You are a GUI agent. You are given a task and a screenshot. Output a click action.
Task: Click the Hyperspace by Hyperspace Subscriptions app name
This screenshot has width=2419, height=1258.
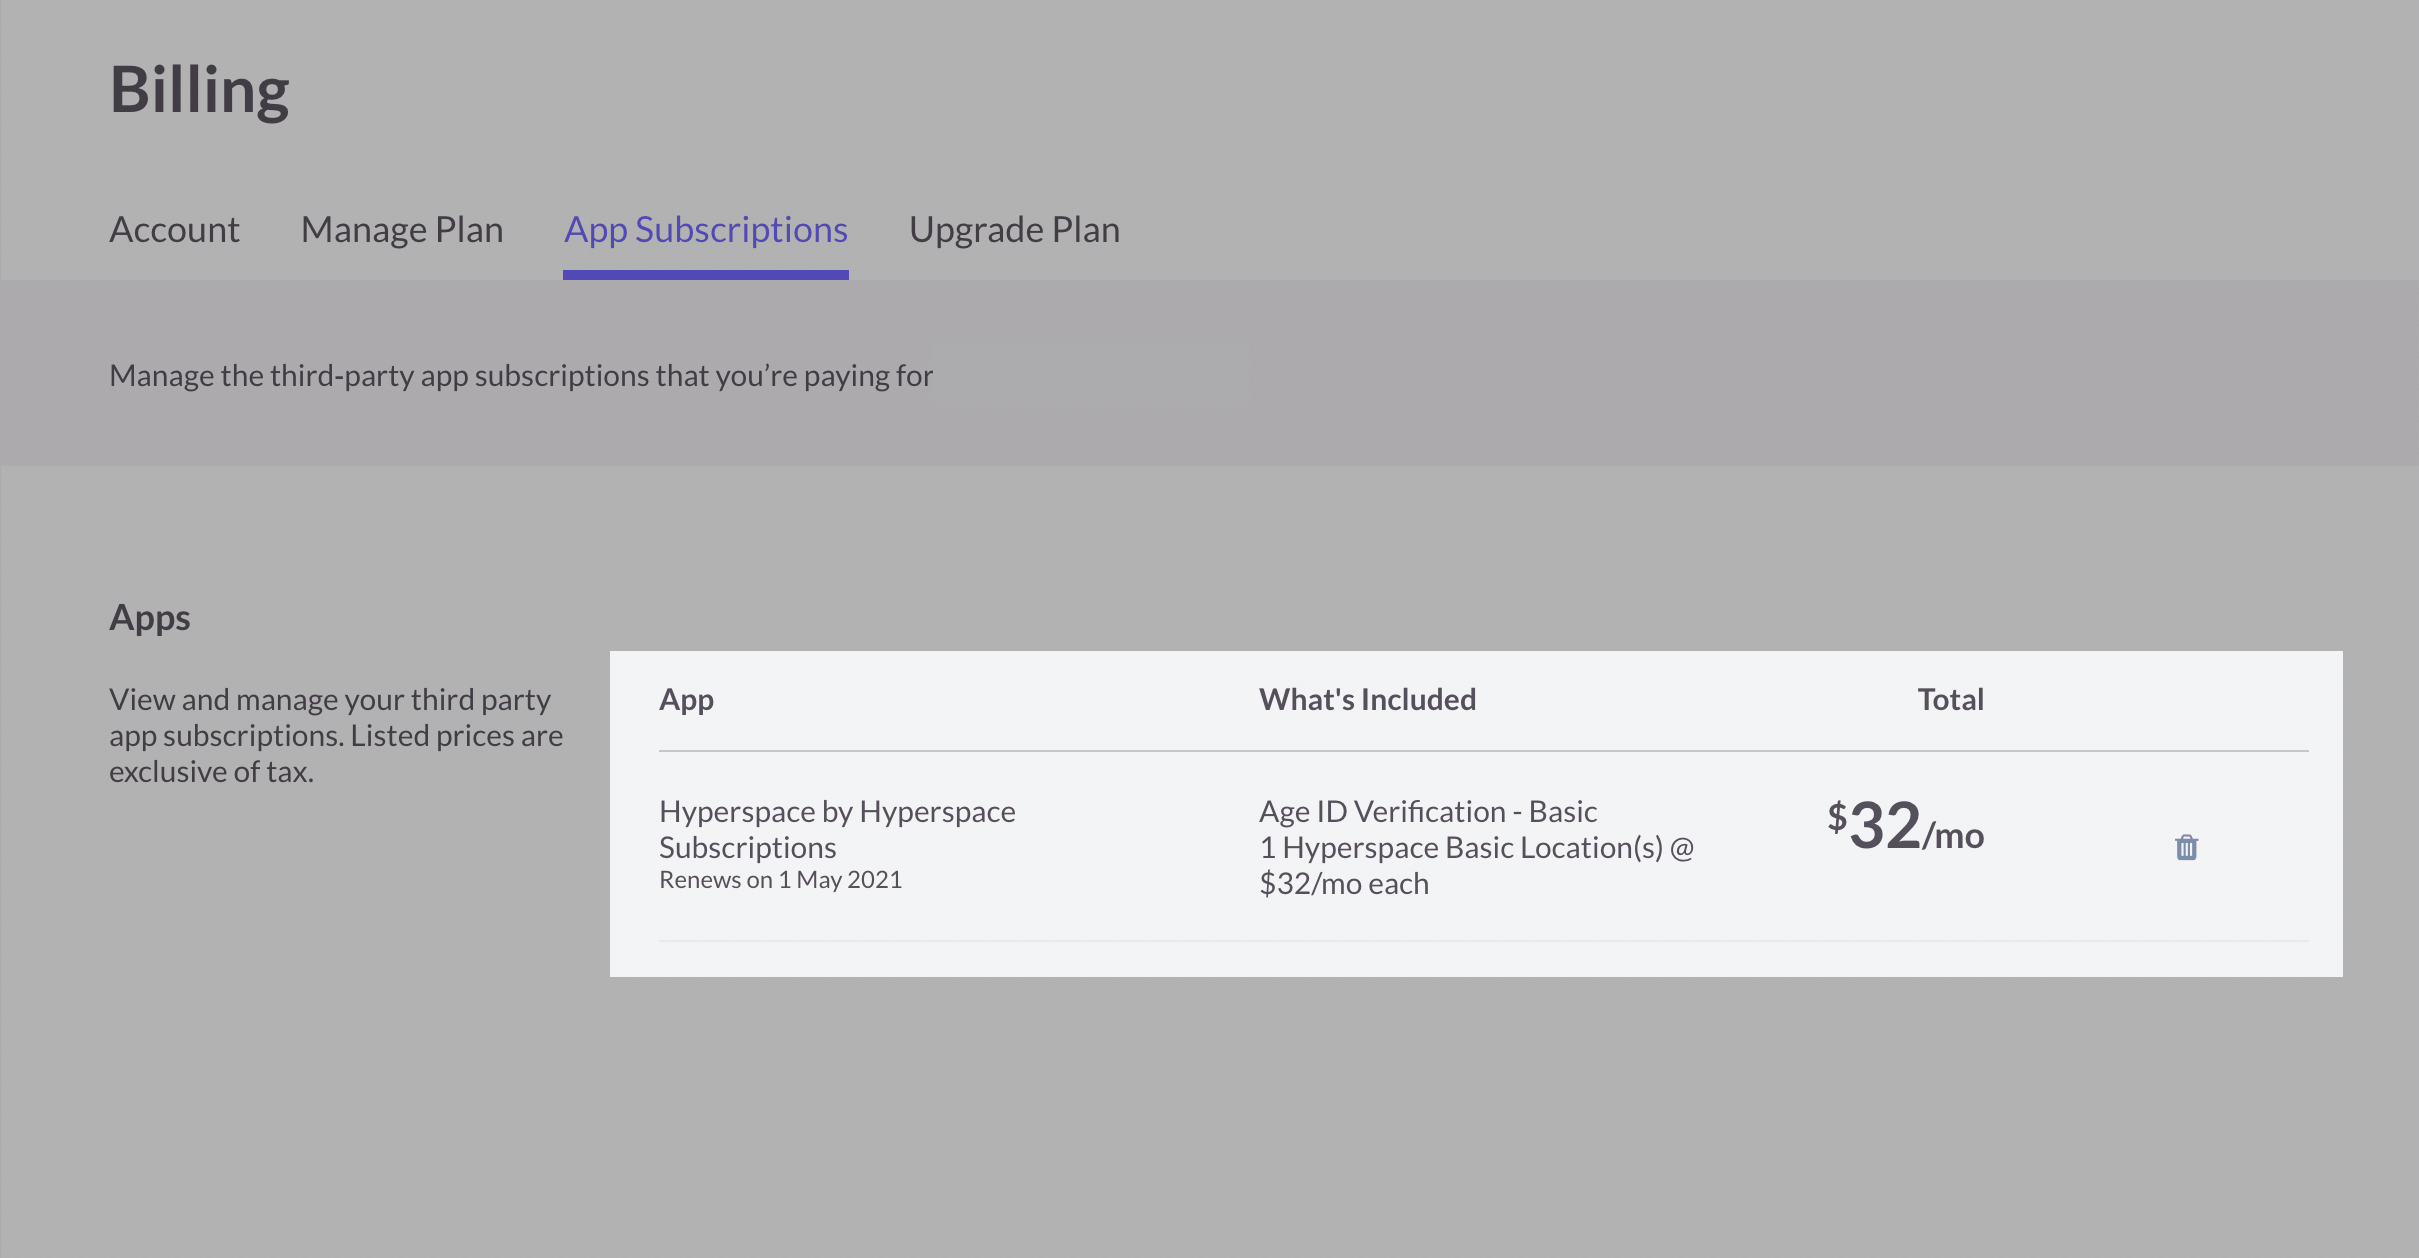click(837, 812)
